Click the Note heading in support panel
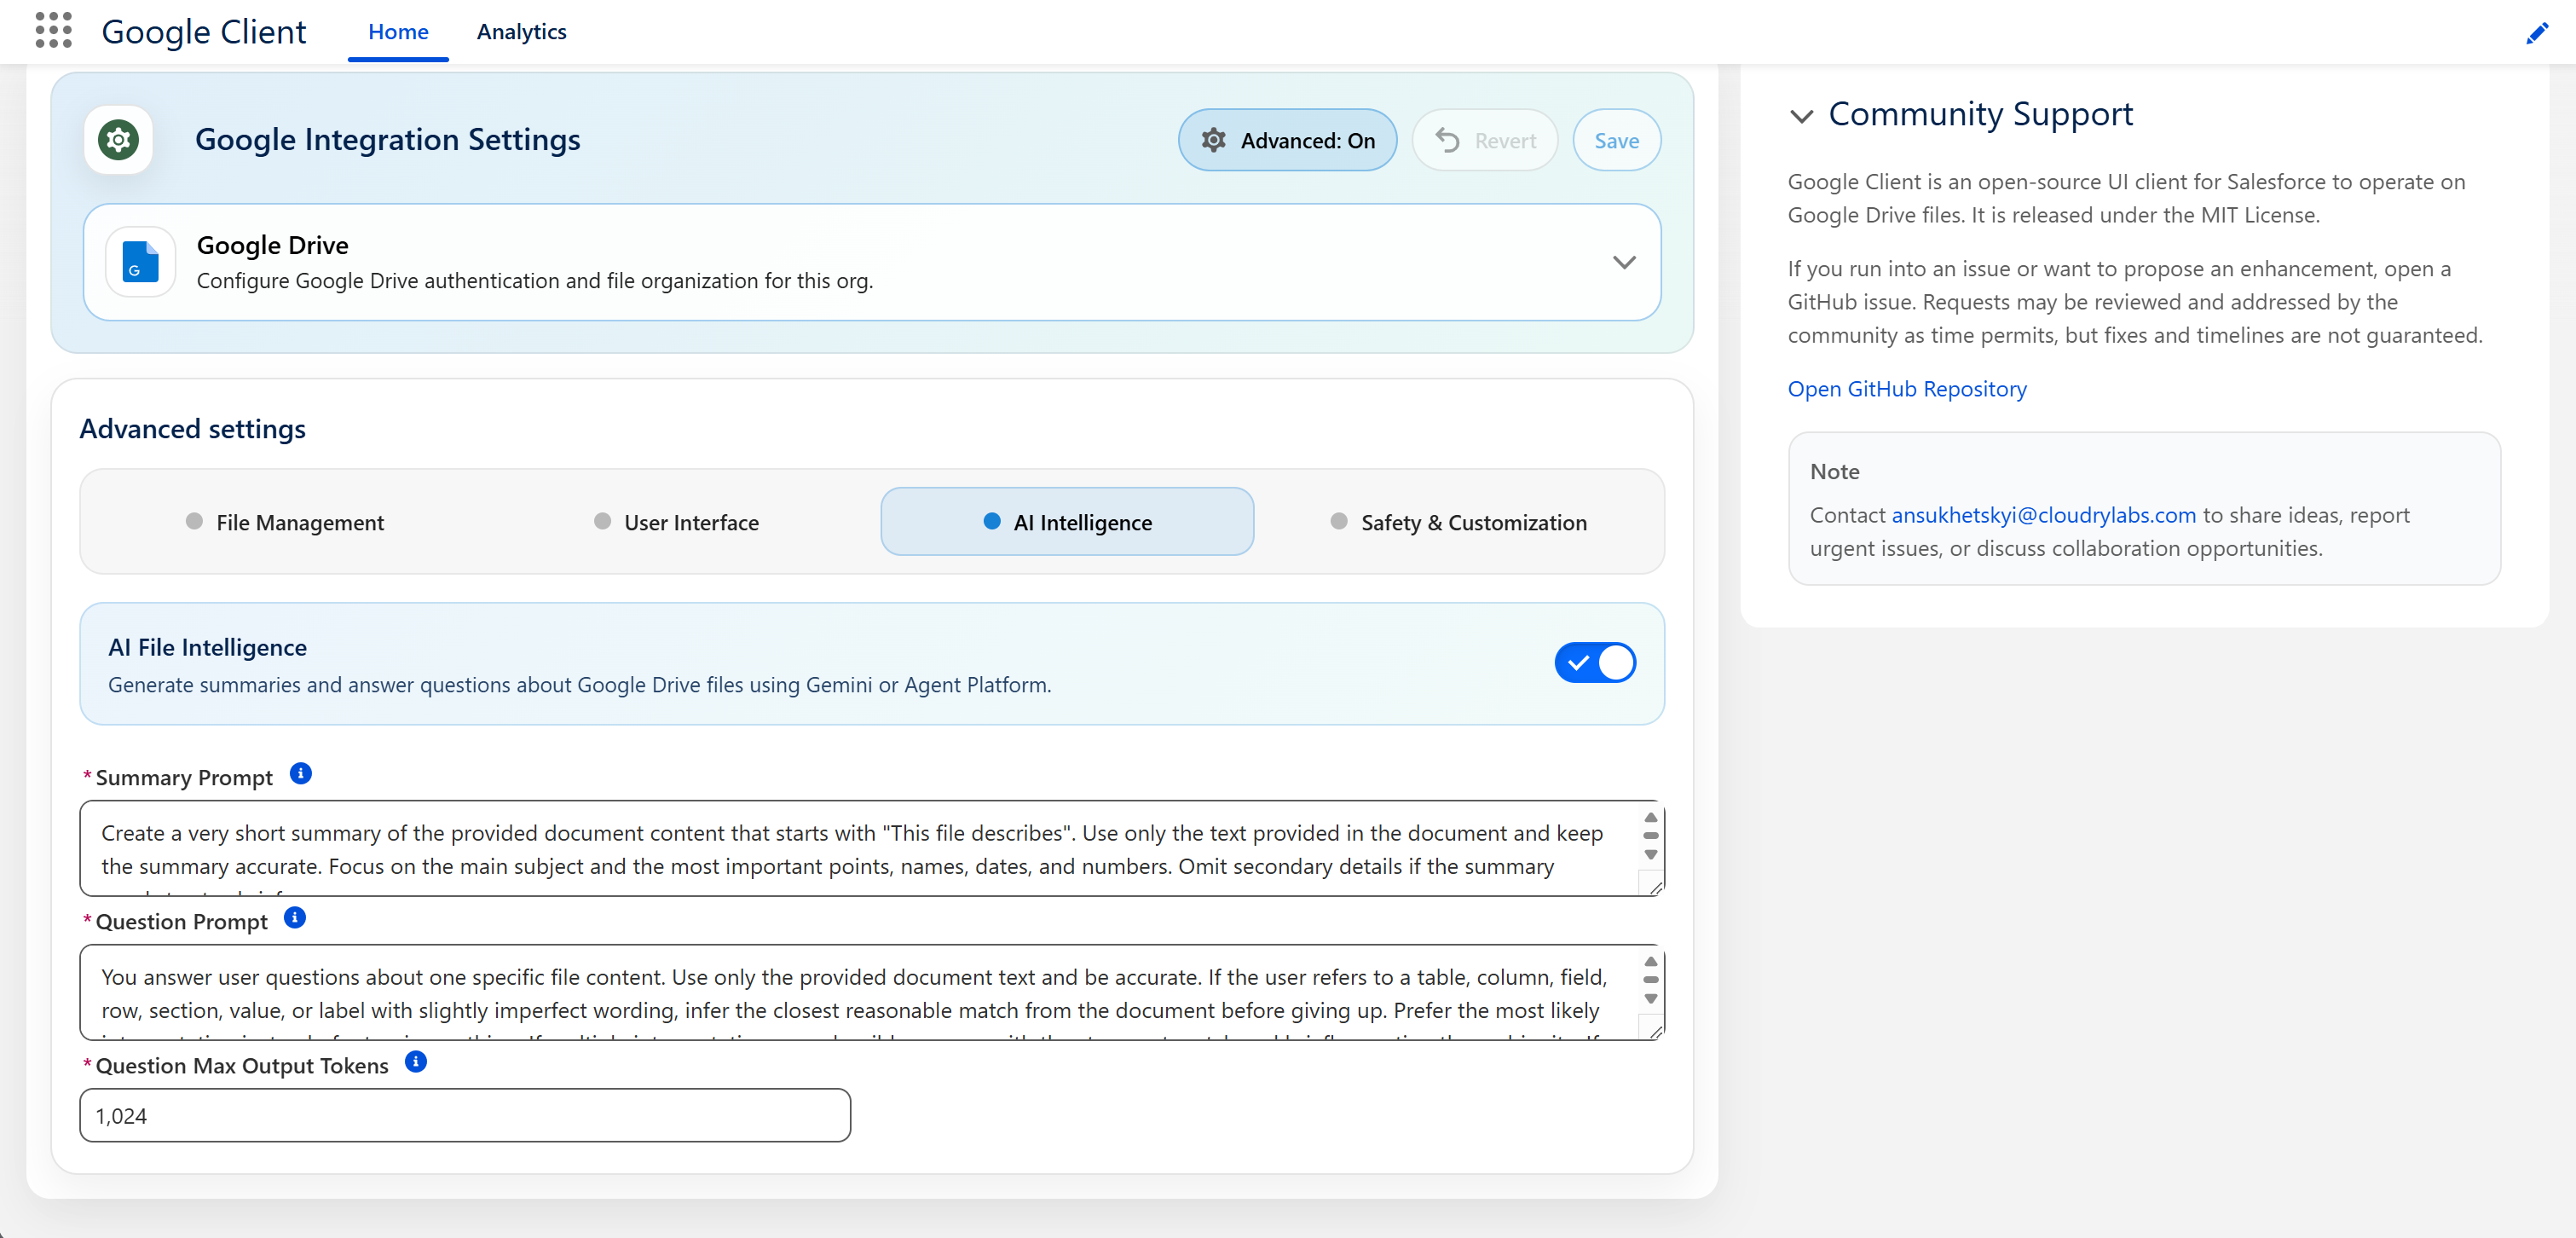2576x1238 pixels. [x=1834, y=472]
